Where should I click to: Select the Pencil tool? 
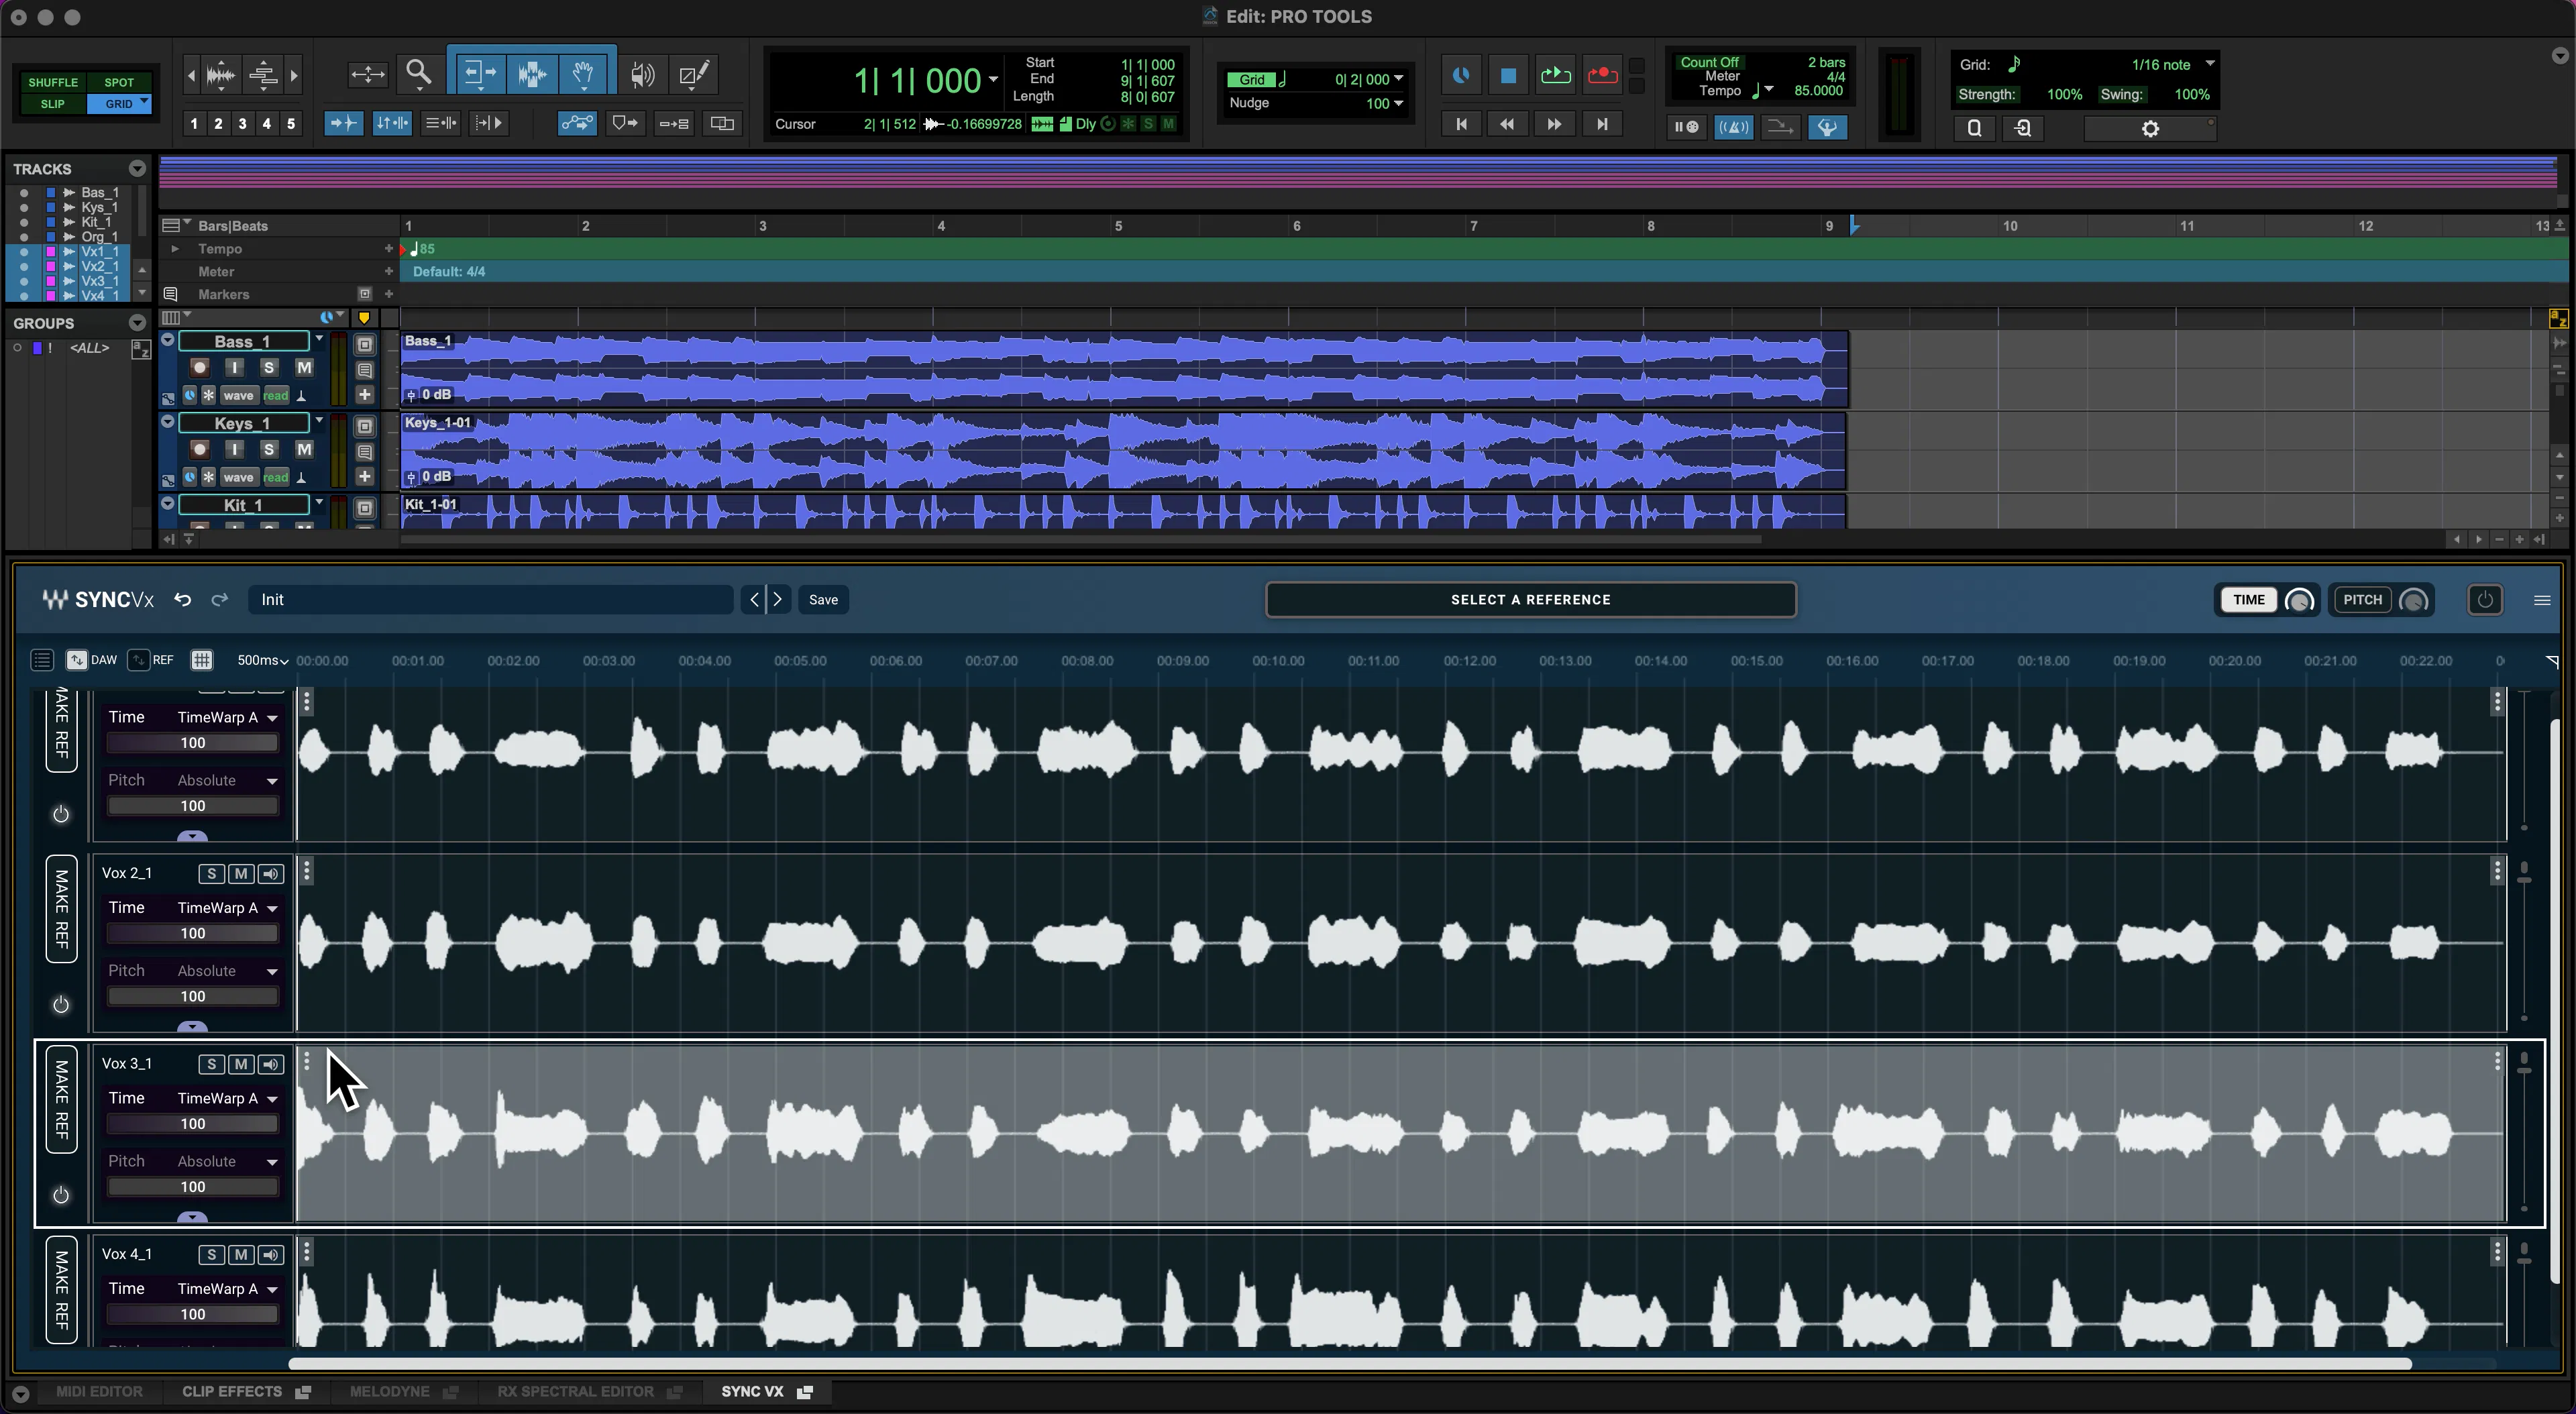[x=694, y=74]
